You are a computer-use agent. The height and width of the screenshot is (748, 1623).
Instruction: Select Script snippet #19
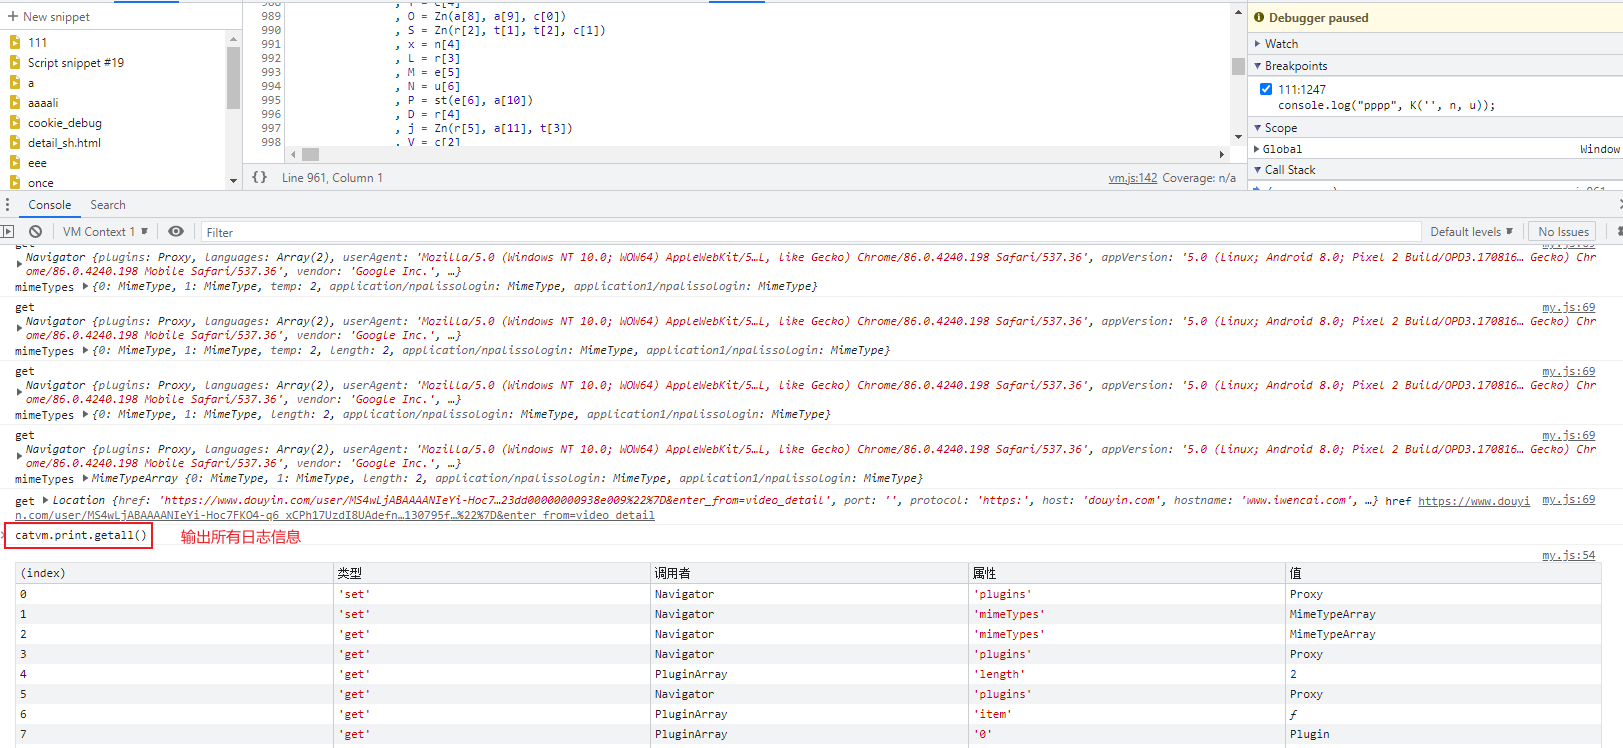(x=76, y=63)
